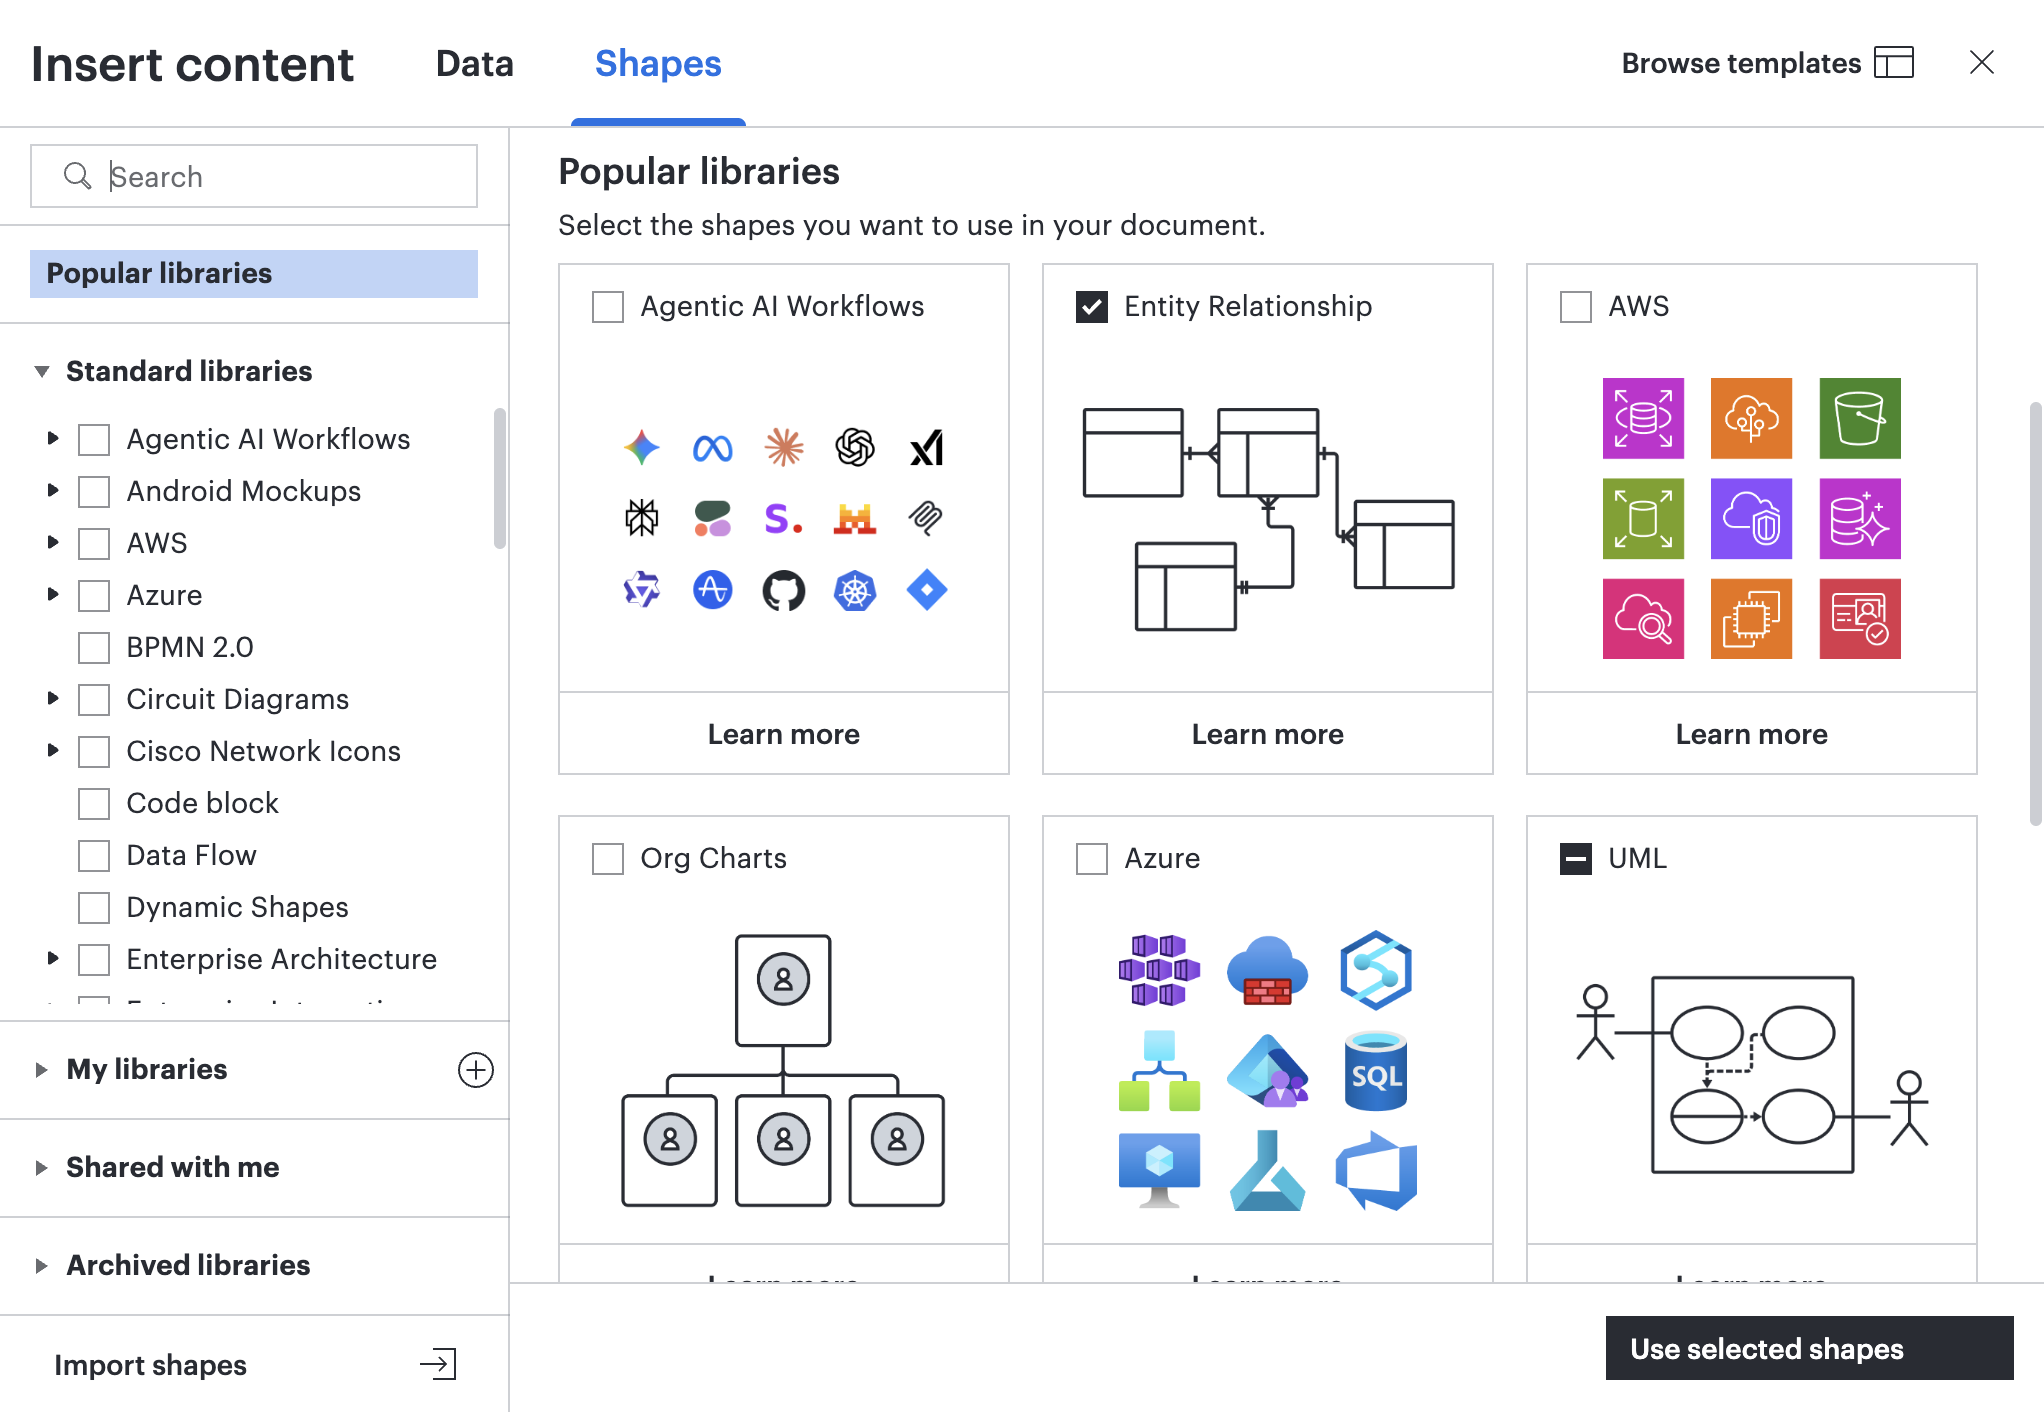Expand the Archived libraries section
Screen dimensions: 2044x1412
pyautogui.click(x=41, y=1266)
